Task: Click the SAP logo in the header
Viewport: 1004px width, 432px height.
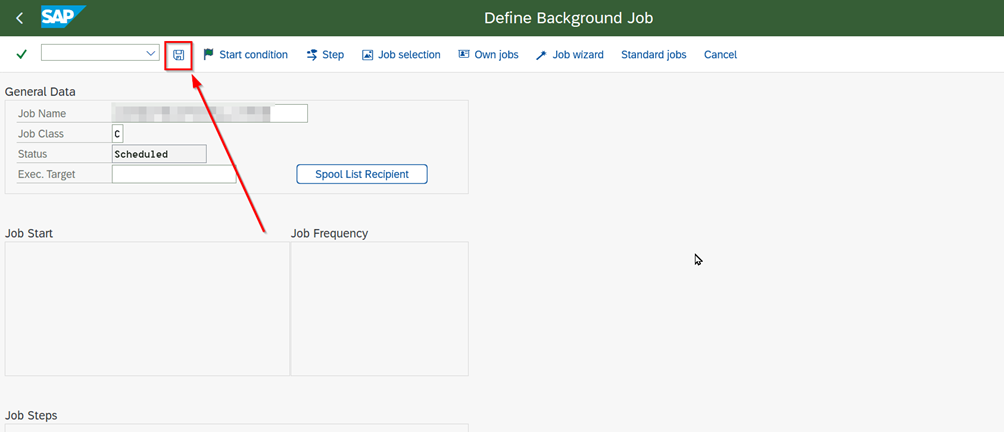Action: pyautogui.click(x=63, y=17)
